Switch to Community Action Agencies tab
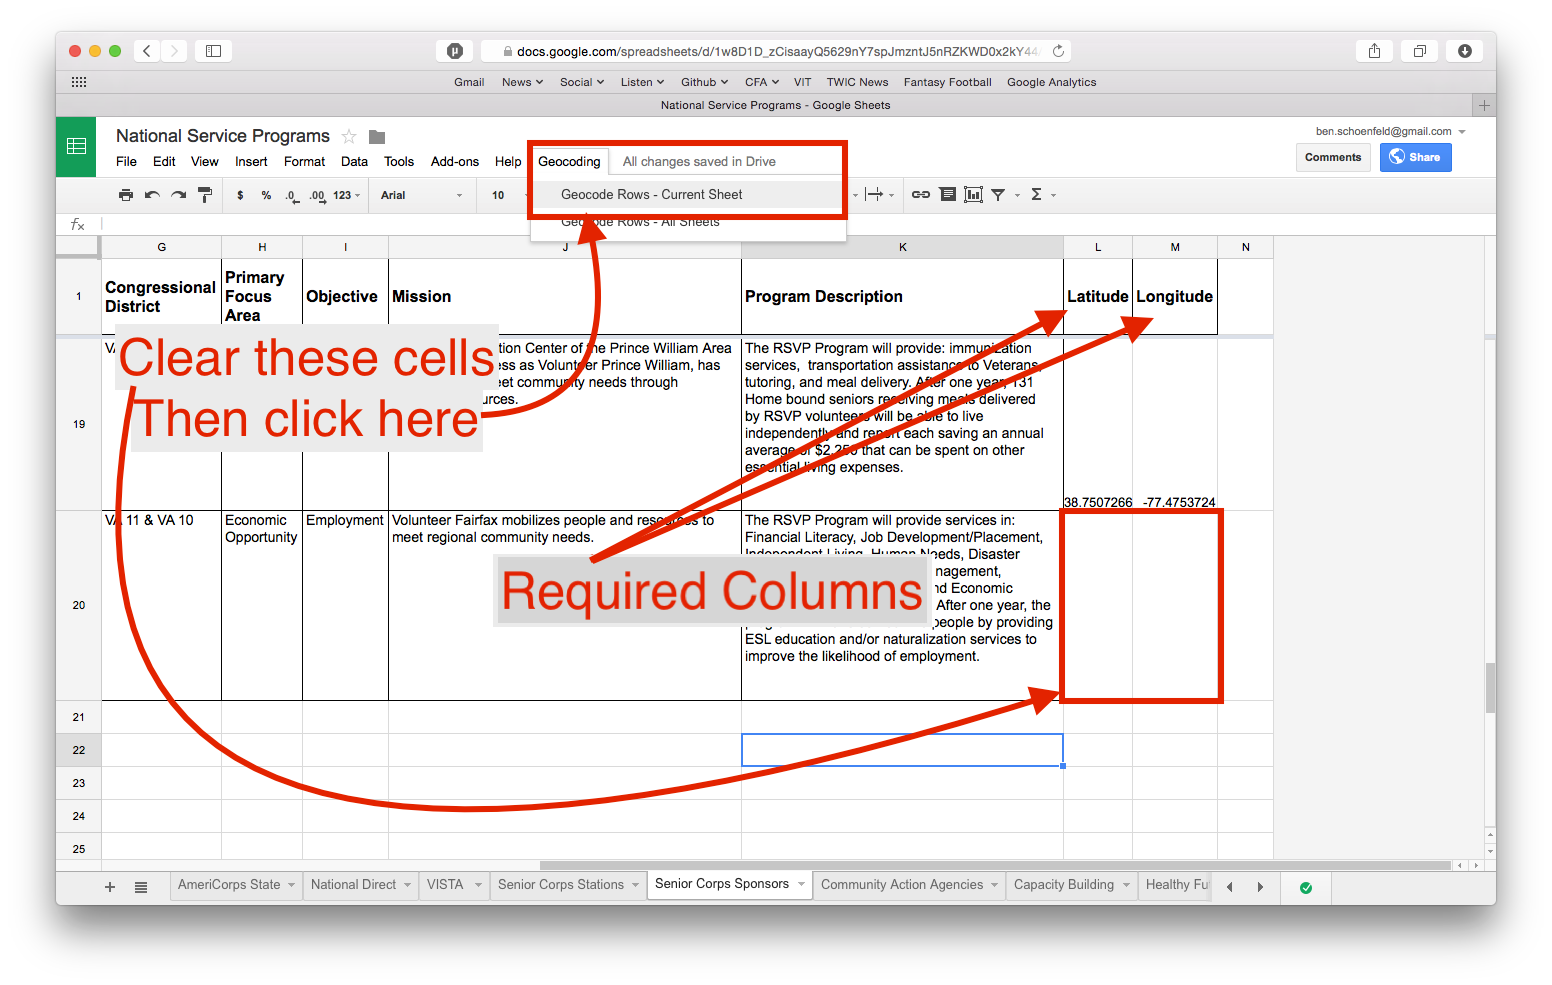The image size is (1552, 985). [901, 885]
